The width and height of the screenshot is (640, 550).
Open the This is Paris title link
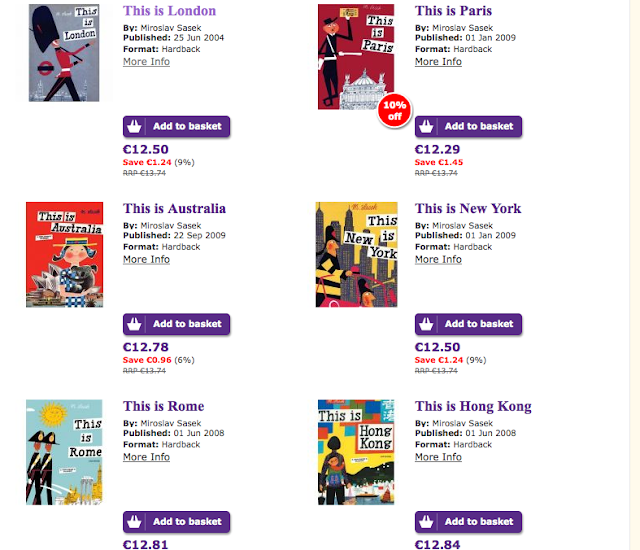point(453,11)
